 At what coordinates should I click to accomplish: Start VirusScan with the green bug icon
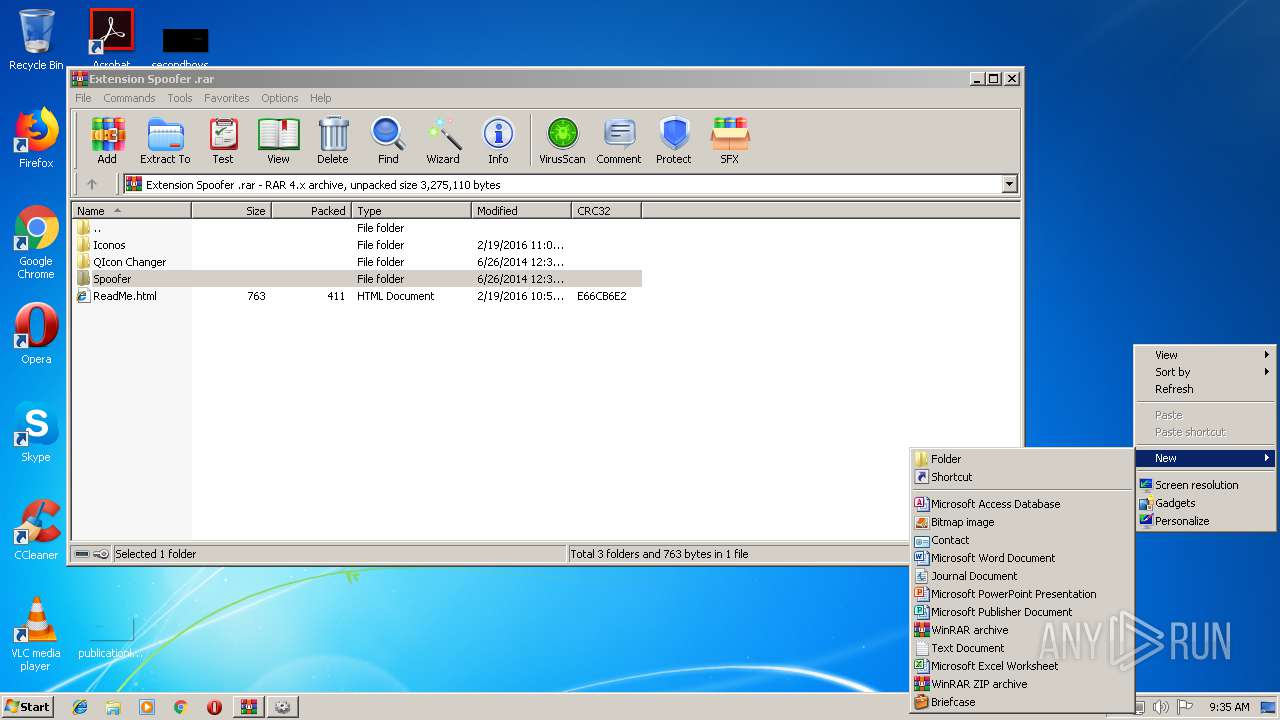pos(562,140)
